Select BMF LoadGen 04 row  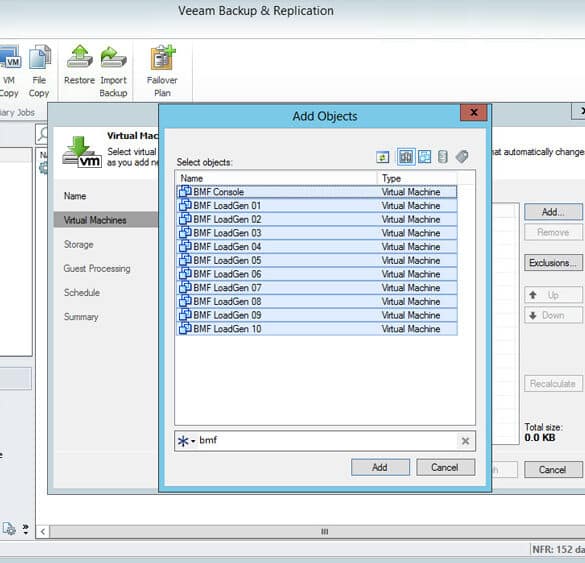(317, 247)
